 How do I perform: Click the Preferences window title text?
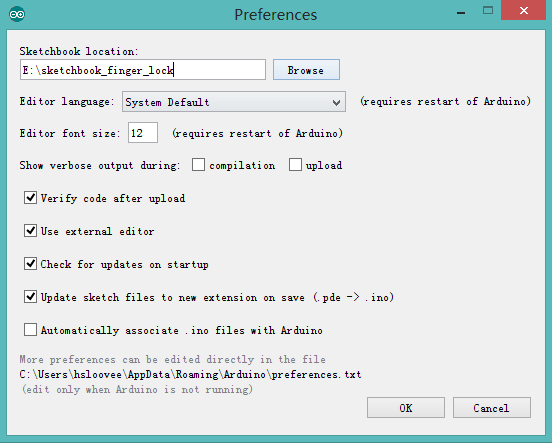tap(276, 15)
